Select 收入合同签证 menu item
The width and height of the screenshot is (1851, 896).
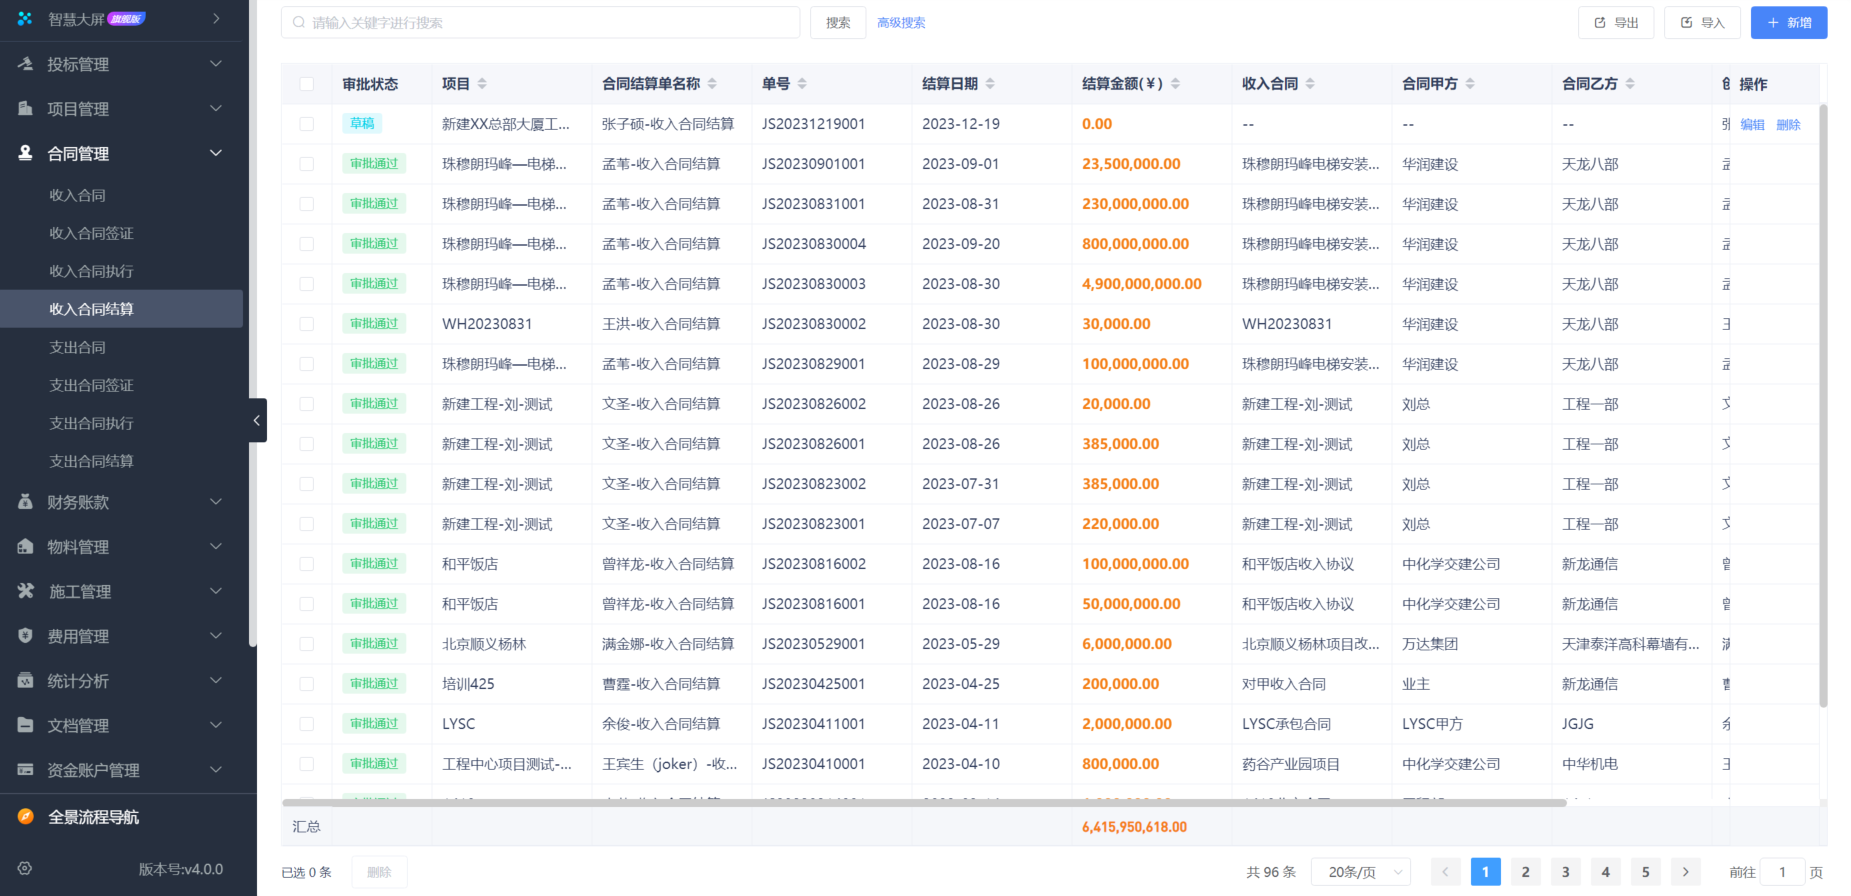[91, 233]
